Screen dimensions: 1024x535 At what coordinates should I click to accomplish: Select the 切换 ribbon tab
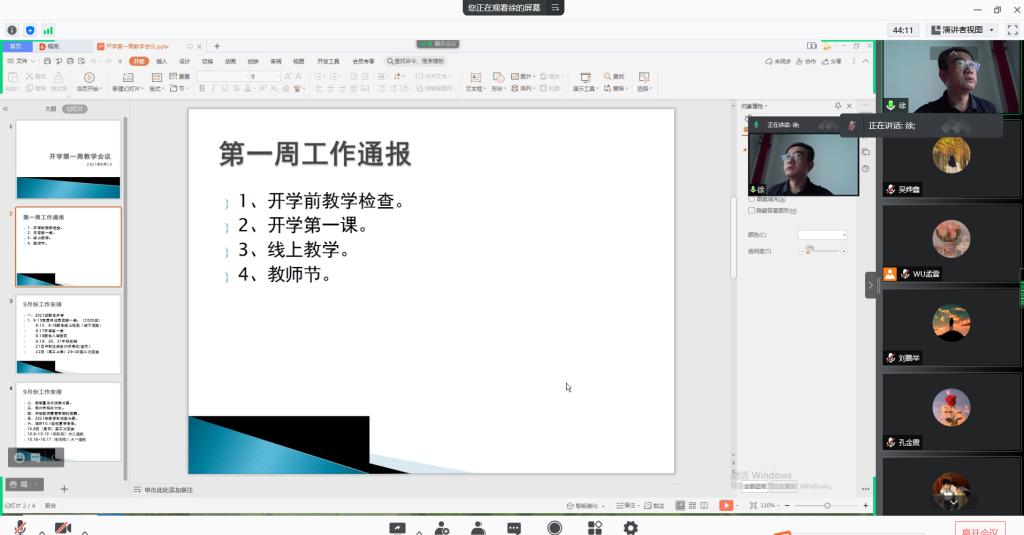207,61
